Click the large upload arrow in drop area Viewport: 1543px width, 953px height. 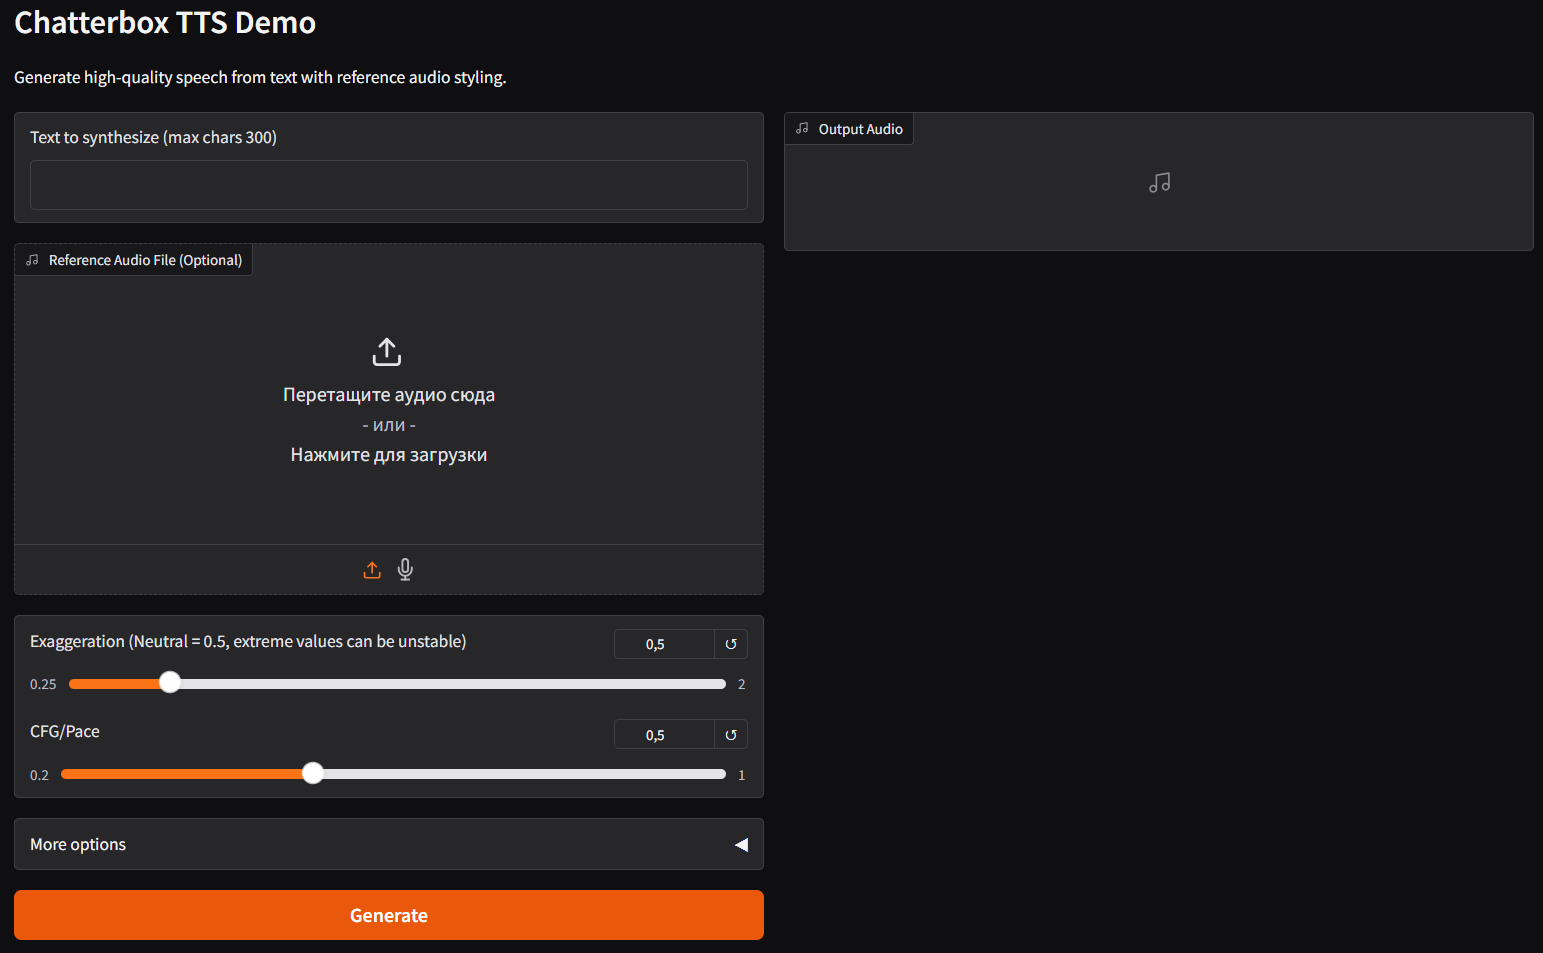(387, 352)
